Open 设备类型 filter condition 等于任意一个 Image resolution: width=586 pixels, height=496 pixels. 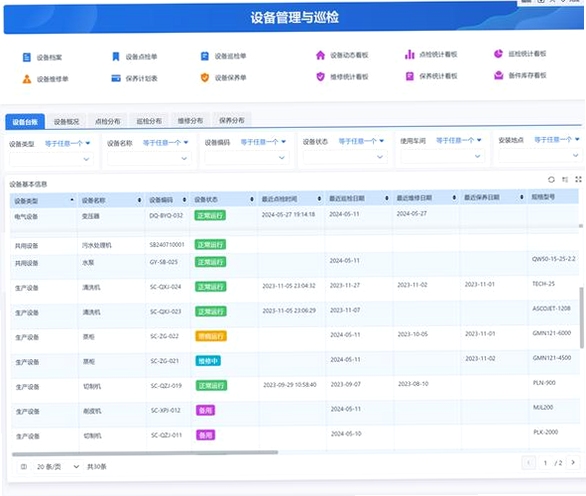tap(67, 143)
